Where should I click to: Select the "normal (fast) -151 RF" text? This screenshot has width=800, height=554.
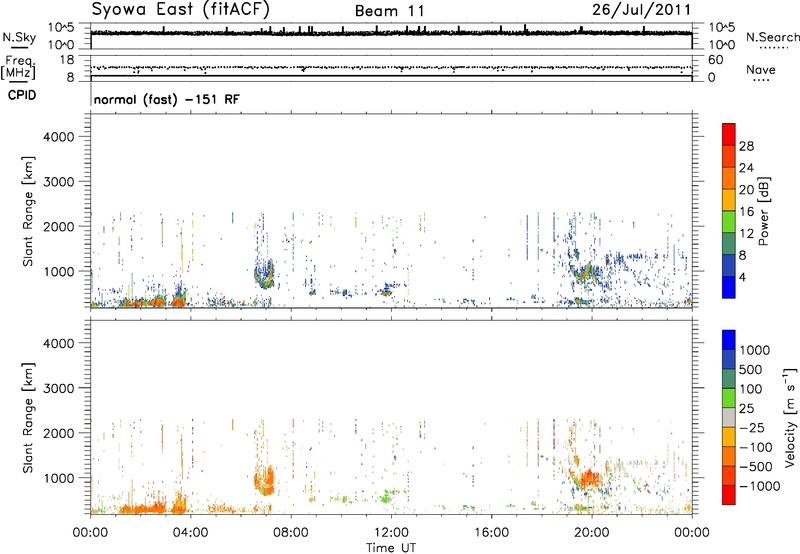click(166, 99)
